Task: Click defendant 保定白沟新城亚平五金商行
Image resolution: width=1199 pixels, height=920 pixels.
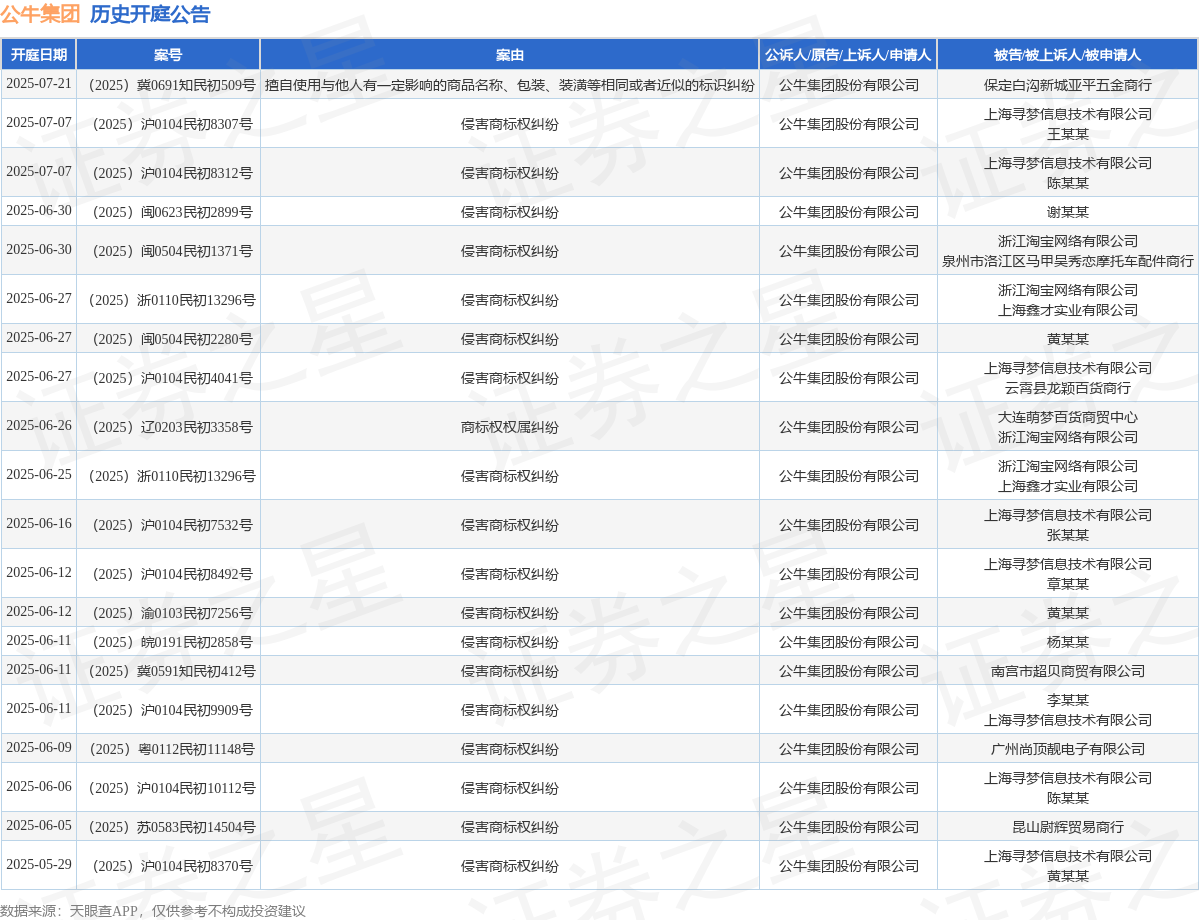Action: [1067, 85]
